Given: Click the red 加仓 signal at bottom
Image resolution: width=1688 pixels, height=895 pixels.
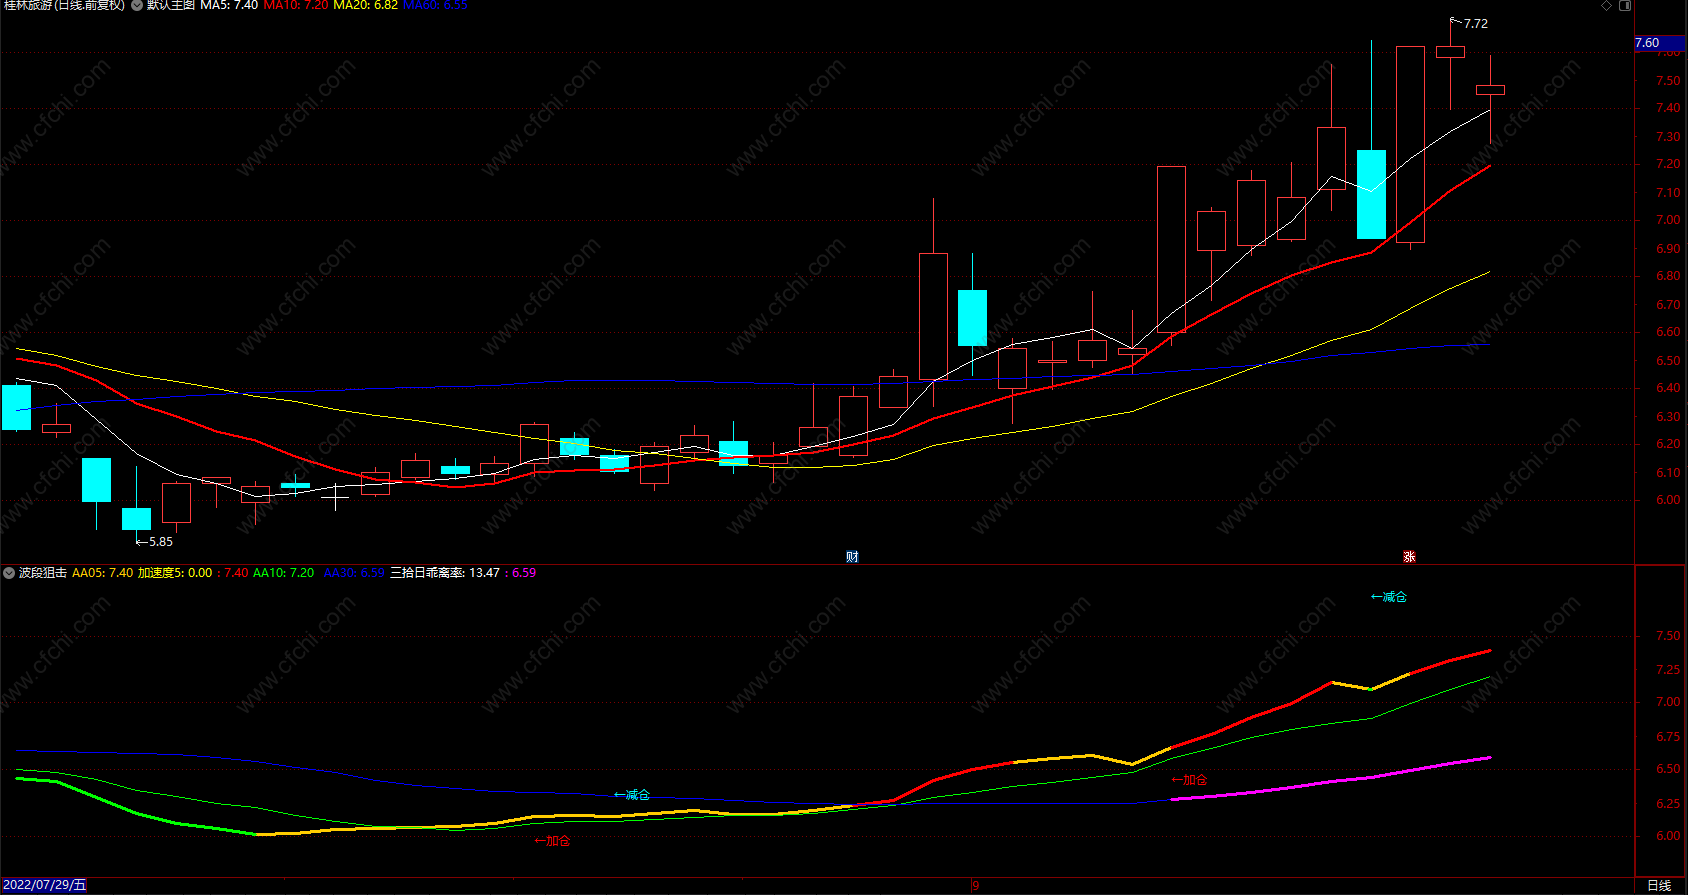Looking at the screenshot, I should (553, 841).
